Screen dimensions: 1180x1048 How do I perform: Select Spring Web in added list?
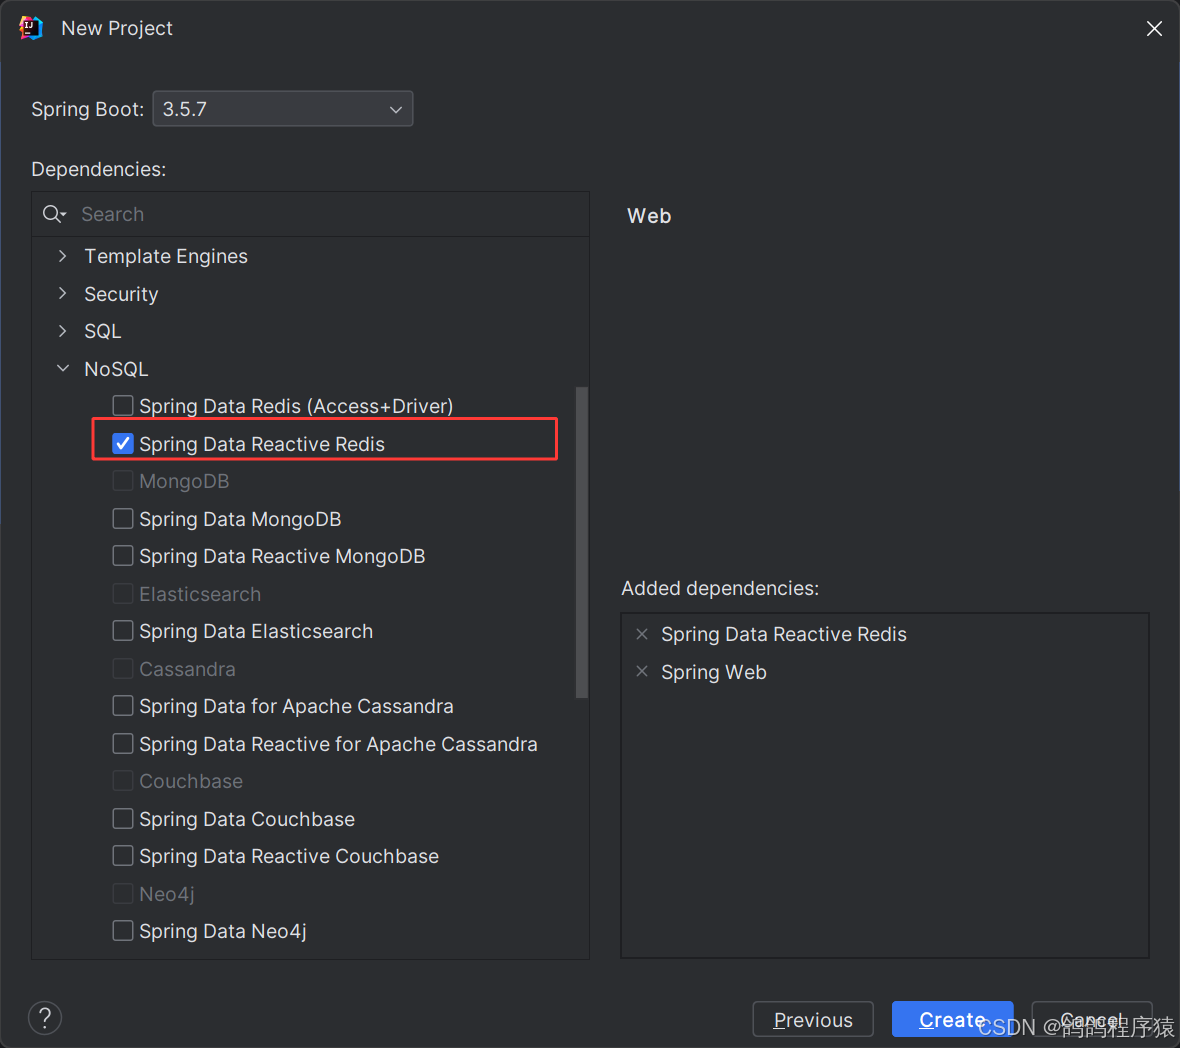pos(713,672)
